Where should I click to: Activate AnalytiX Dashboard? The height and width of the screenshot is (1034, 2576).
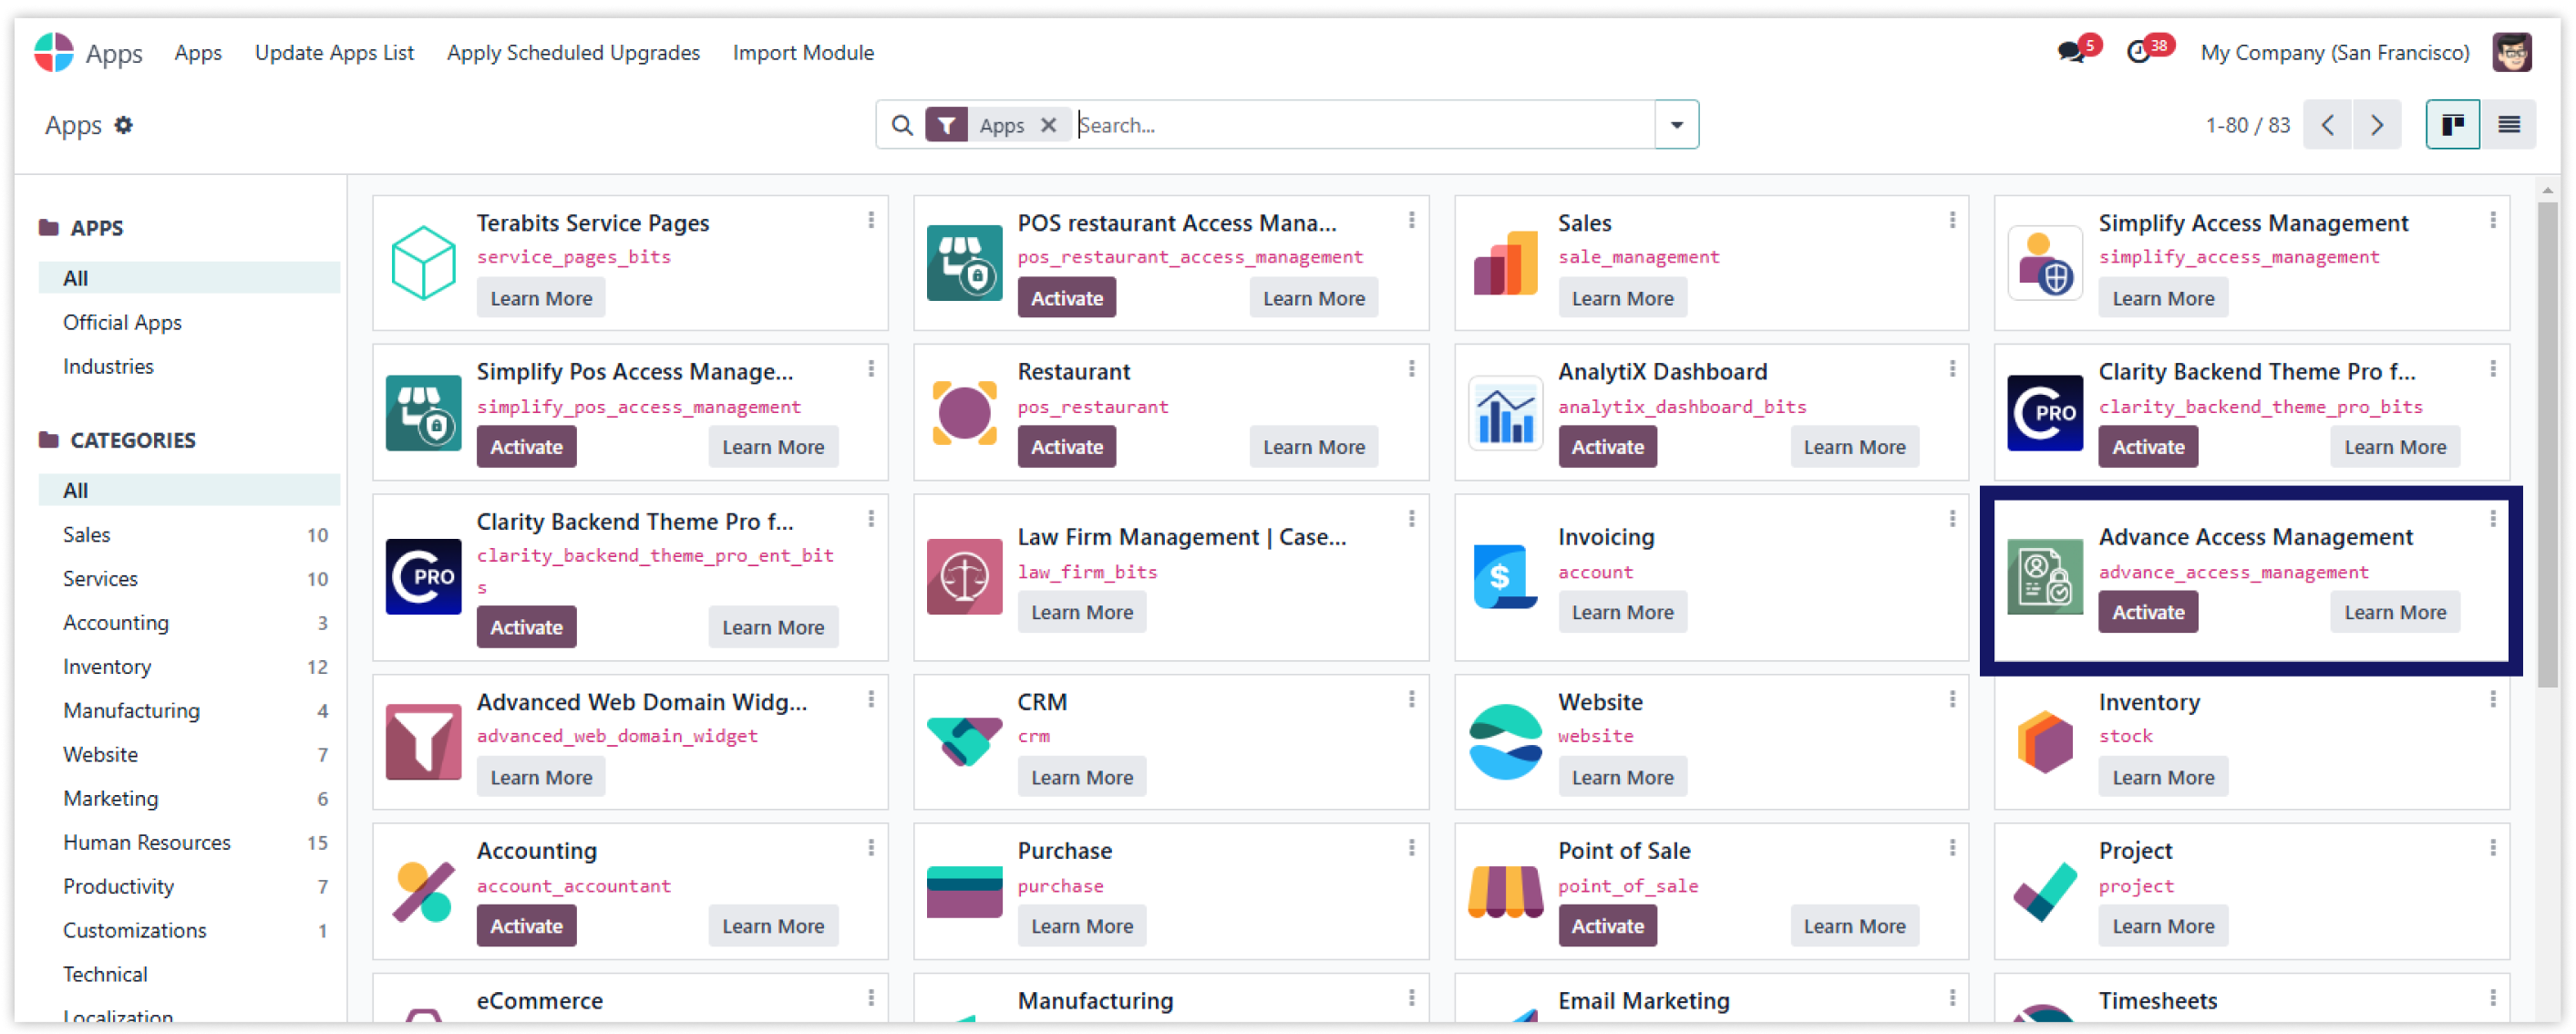click(1607, 447)
